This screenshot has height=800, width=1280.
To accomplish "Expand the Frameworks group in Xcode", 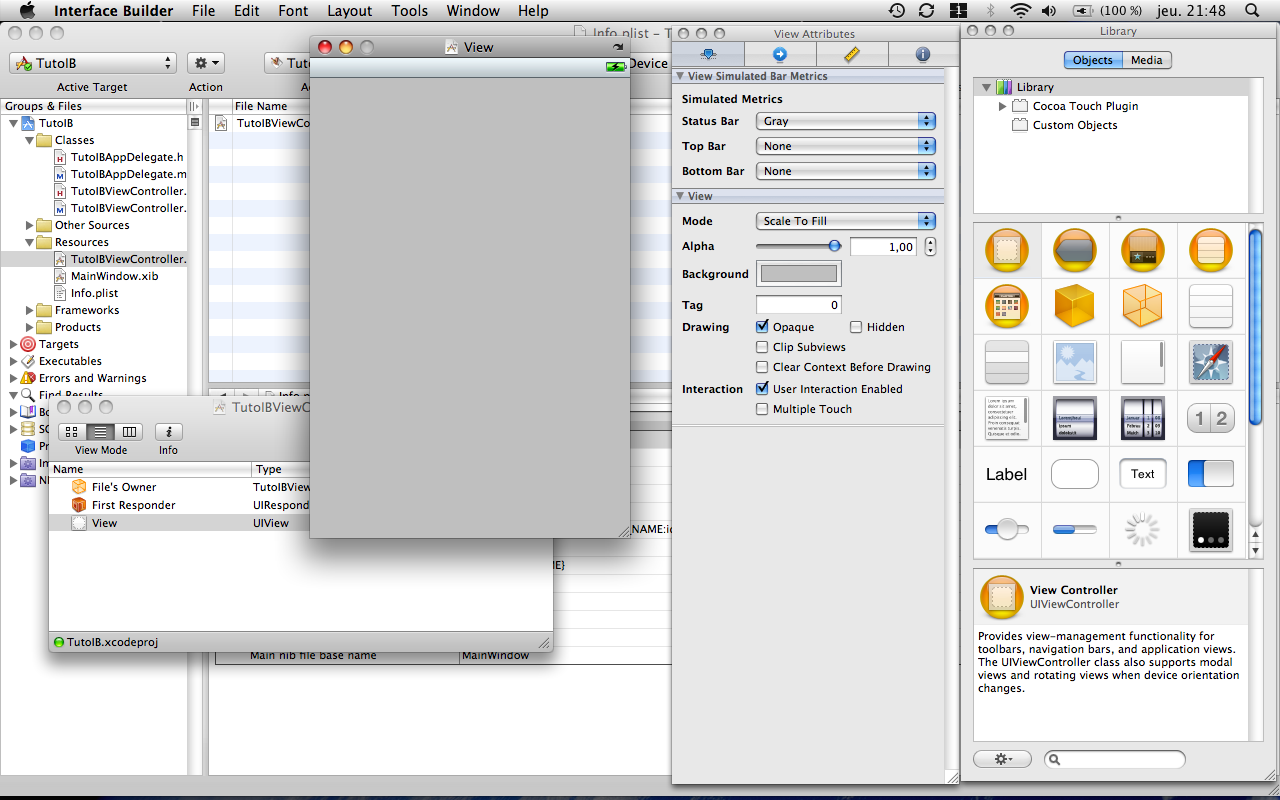I will point(30,310).
